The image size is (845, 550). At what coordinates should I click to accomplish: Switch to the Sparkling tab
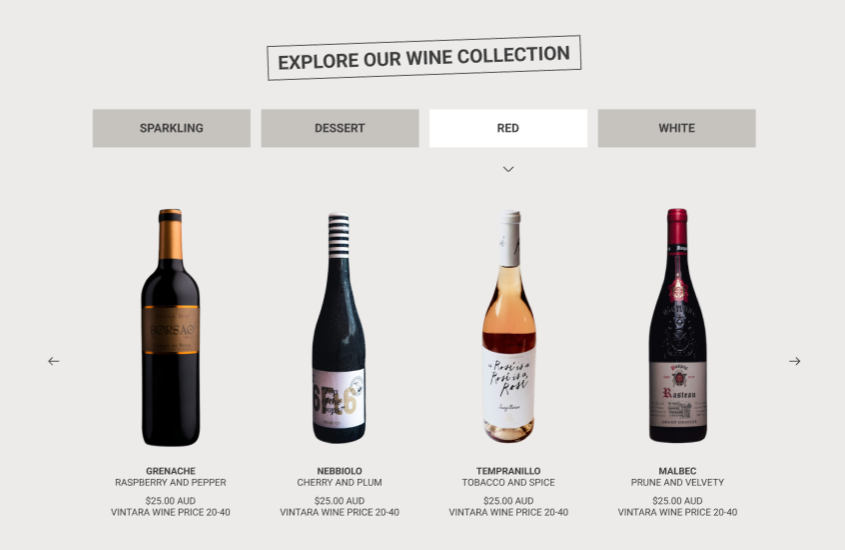171,128
